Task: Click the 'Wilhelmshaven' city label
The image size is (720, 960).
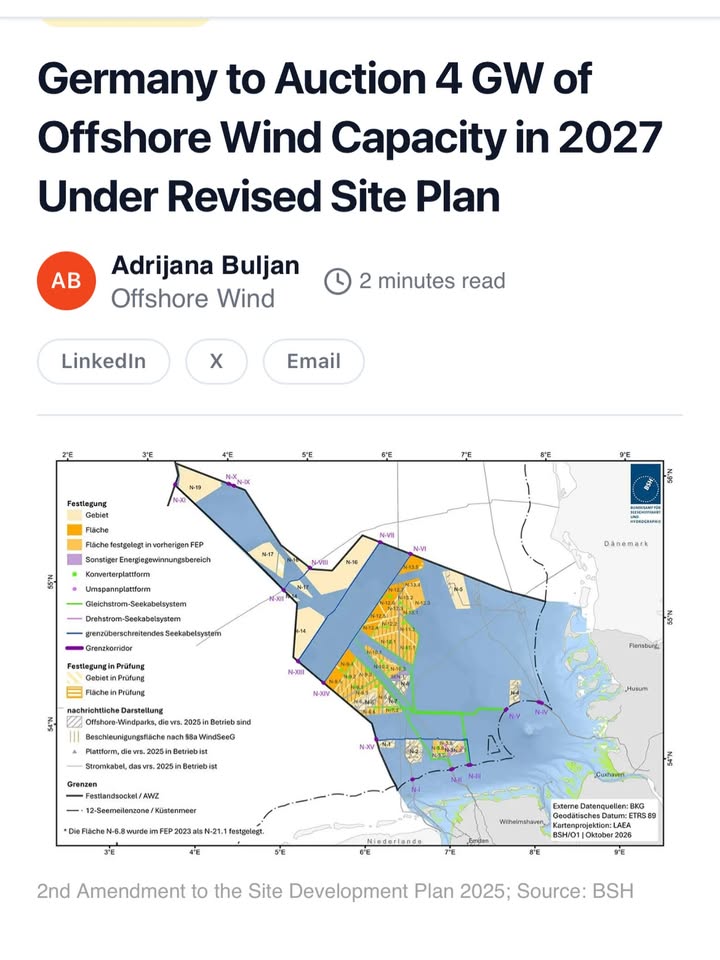Action: click(x=522, y=822)
